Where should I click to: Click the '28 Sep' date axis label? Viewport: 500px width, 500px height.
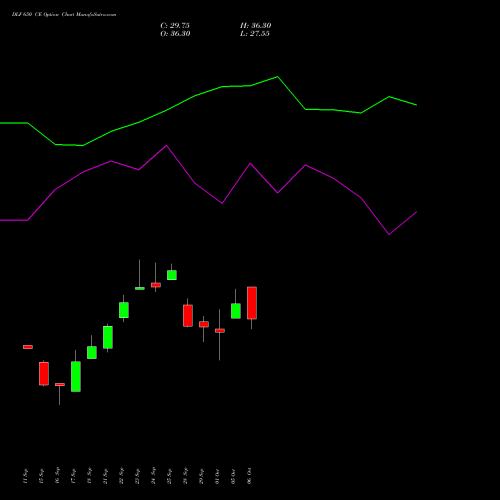(185, 476)
